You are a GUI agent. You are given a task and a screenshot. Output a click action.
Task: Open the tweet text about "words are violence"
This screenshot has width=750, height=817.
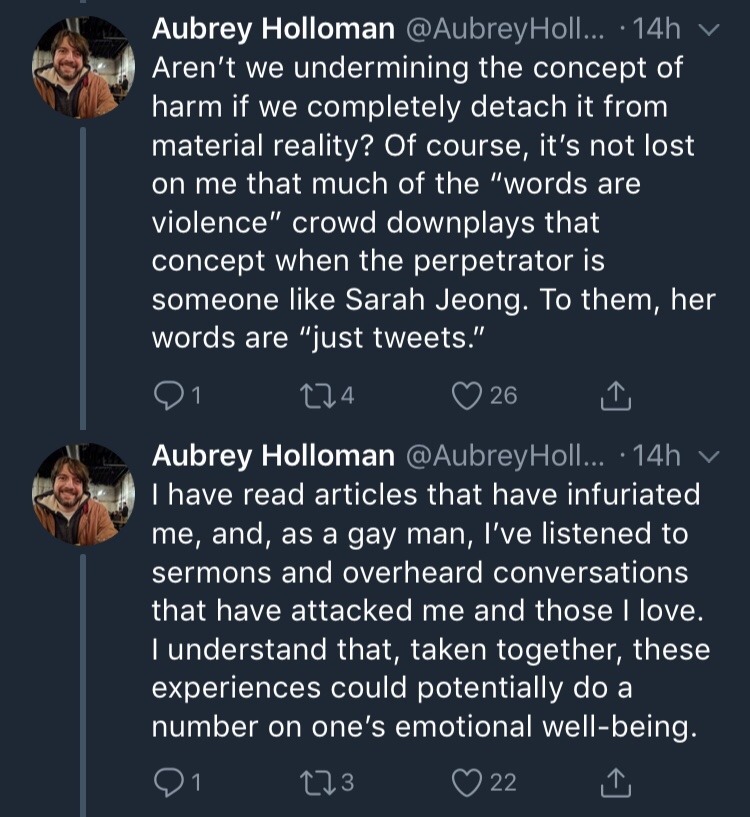pos(420,204)
